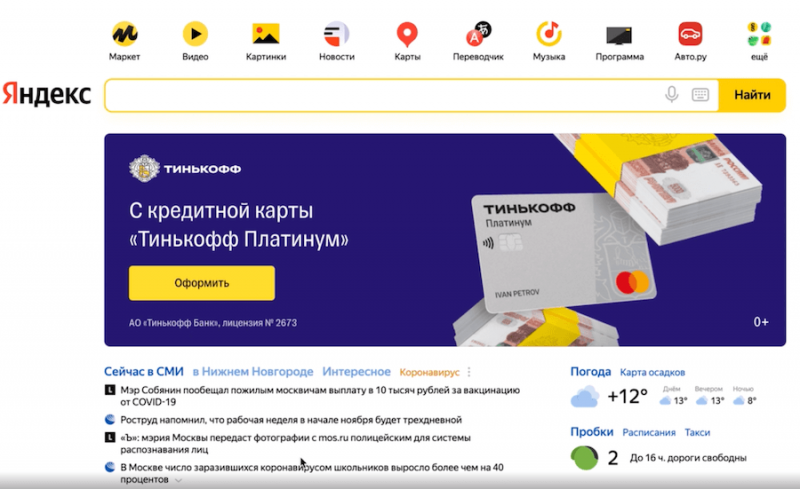Start voice search with microphone icon

pos(672,94)
